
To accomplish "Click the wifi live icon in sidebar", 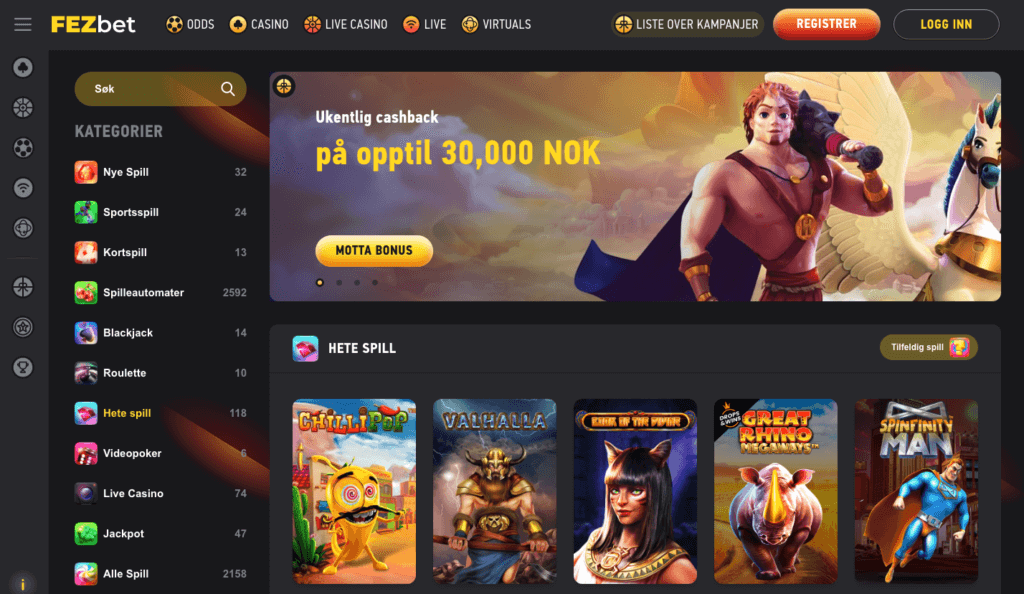I will [x=23, y=188].
